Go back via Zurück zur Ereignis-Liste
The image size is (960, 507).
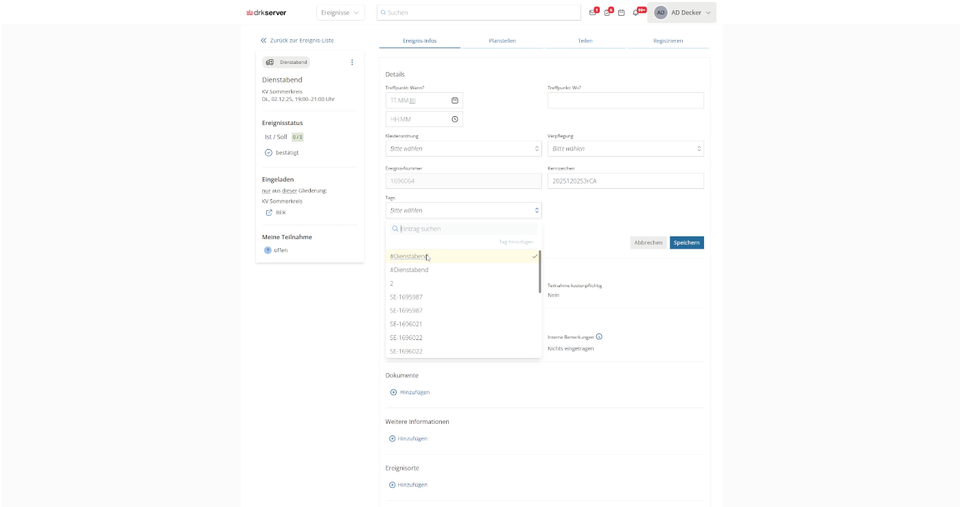(x=297, y=40)
